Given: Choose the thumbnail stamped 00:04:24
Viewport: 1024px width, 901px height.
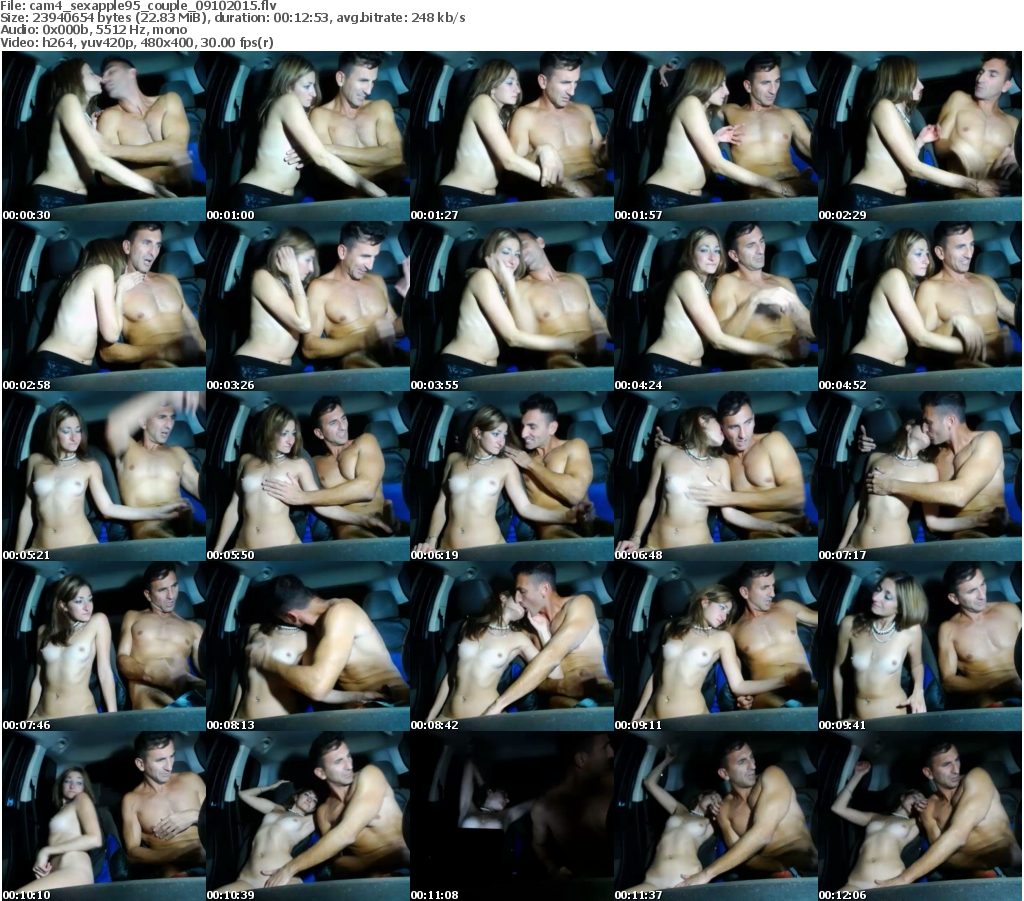Looking at the screenshot, I should [x=716, y=306].
